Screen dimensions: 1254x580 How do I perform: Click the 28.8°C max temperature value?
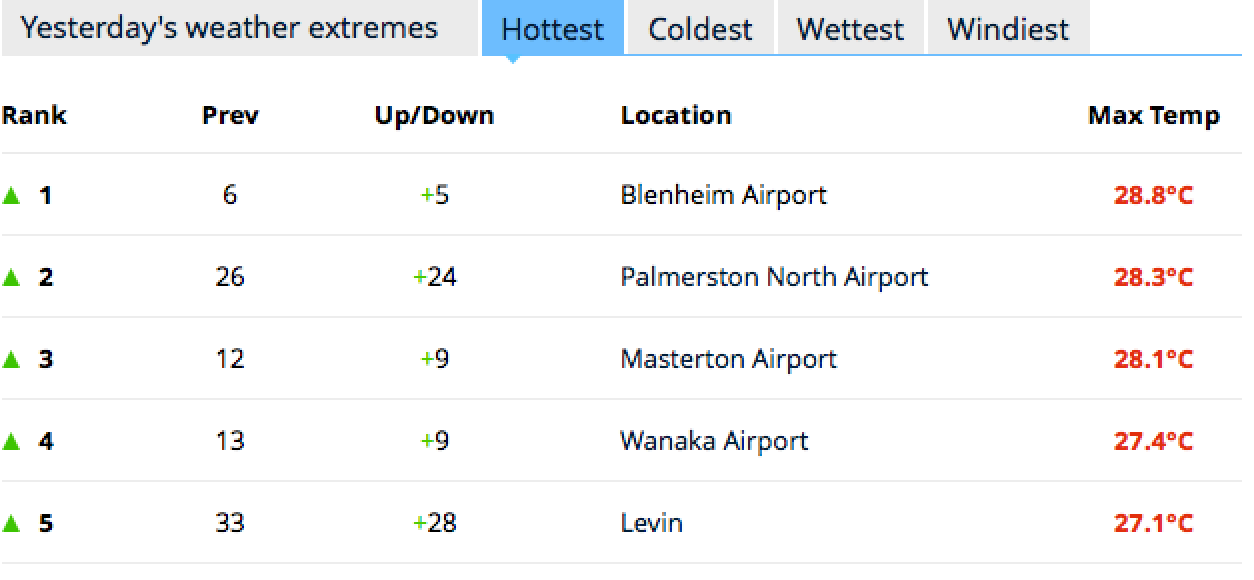1154,195
